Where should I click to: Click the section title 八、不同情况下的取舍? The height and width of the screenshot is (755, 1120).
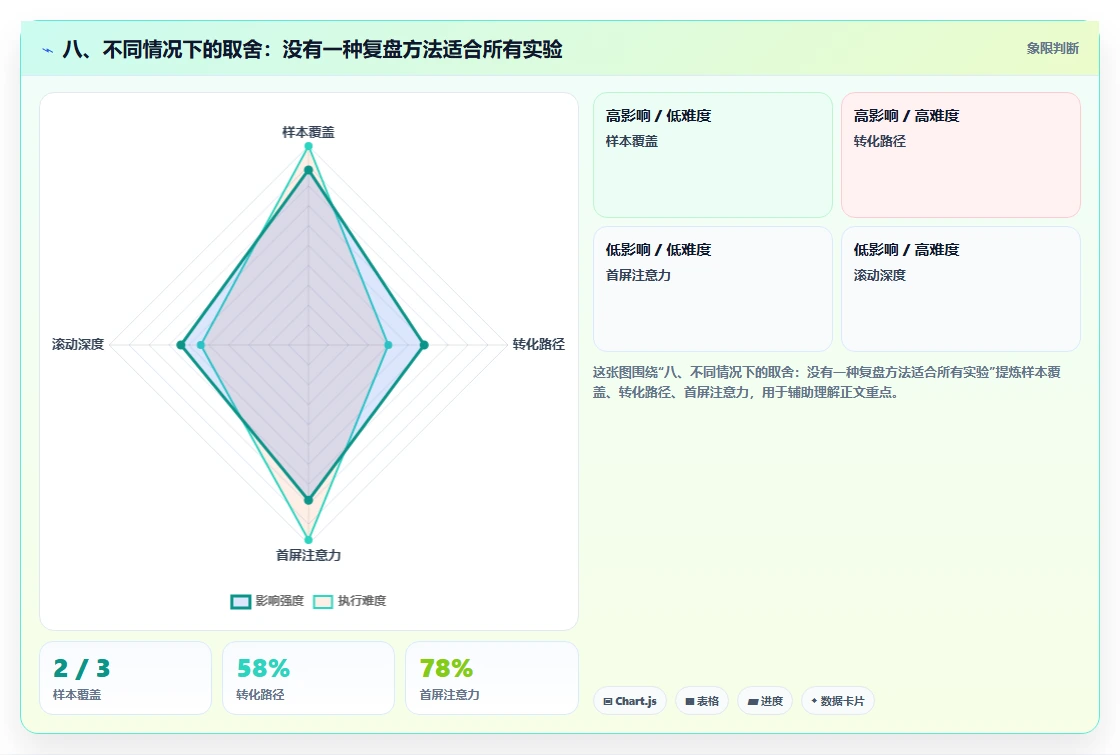pyautogui.click(x=312, y=49)
